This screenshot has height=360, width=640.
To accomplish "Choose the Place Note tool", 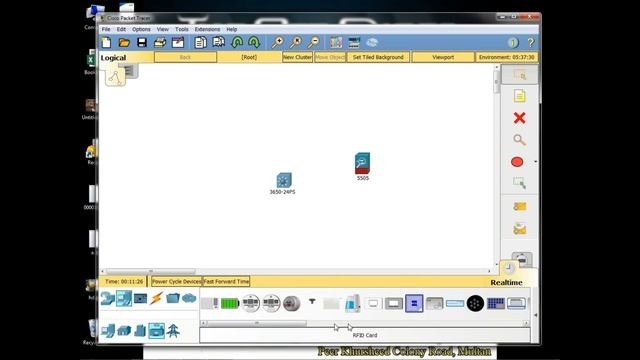I will tap(520, 96).
